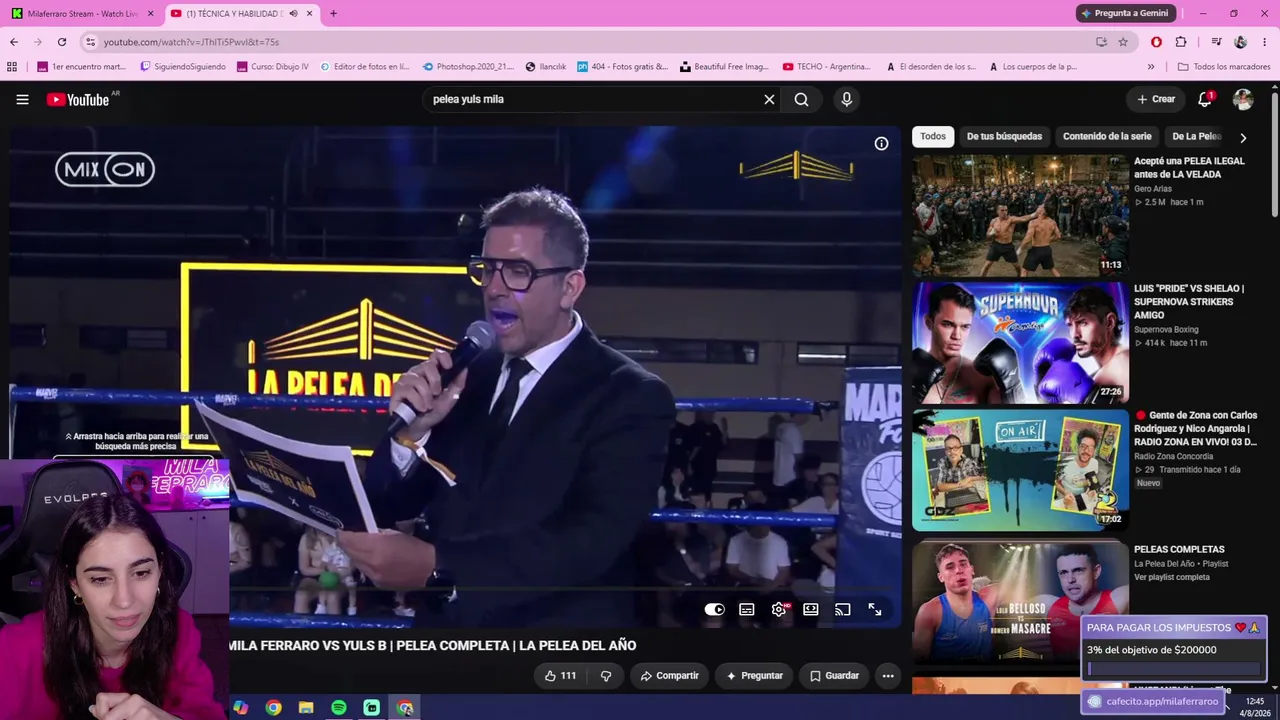Open the media controls toolbar icon
This screenshot has height=720, width=1280.
pyautogui.click(x=1216, y=42)
